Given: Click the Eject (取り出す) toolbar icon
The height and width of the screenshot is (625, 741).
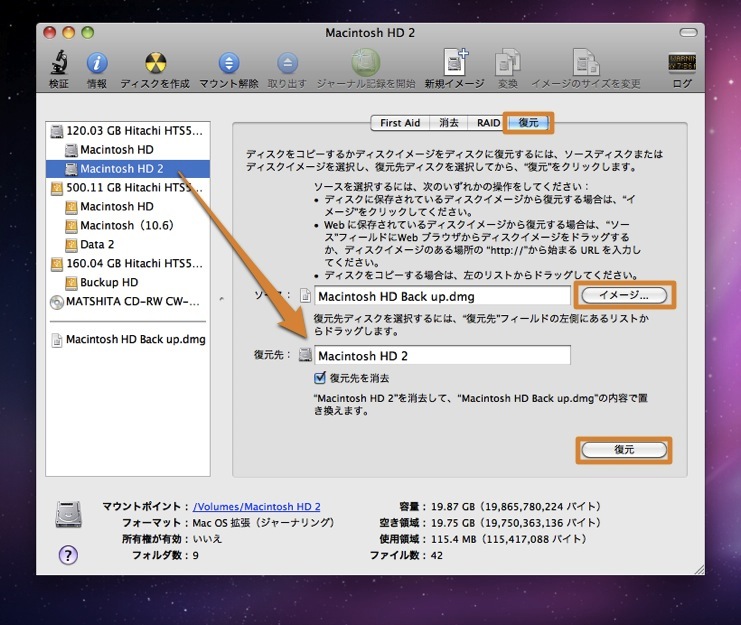Looking at the screenshot, I should pos(287,62).
